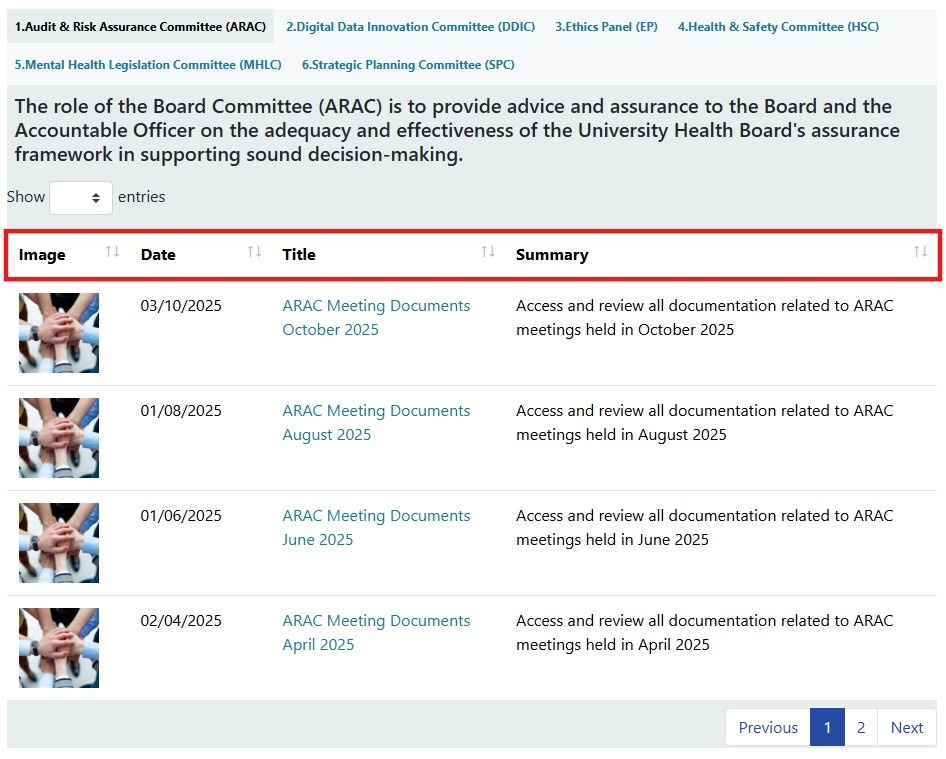Select the date 03/10/2025
This screenshot has width=946, height=759.
click(x=181, y=306)
